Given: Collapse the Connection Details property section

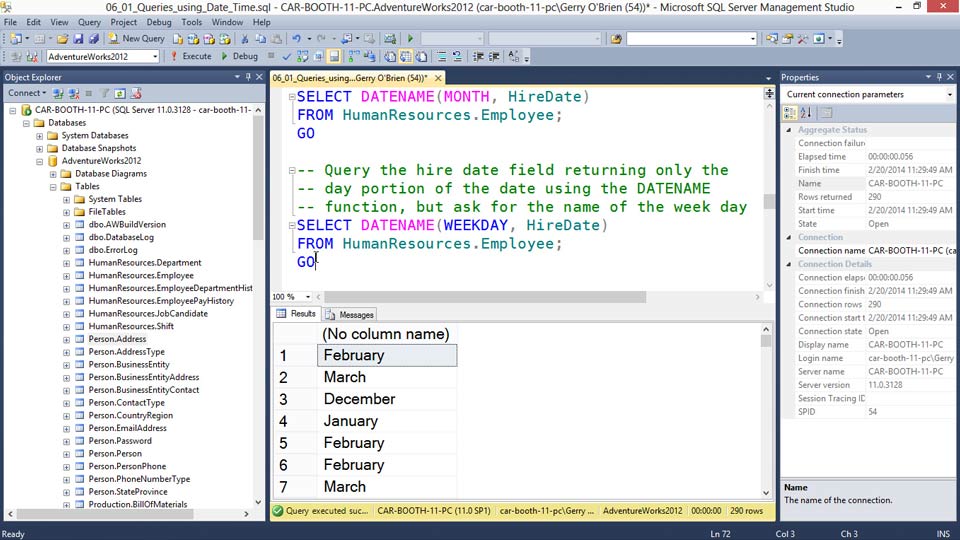Looking at the screenshot, I should [789, 264].
